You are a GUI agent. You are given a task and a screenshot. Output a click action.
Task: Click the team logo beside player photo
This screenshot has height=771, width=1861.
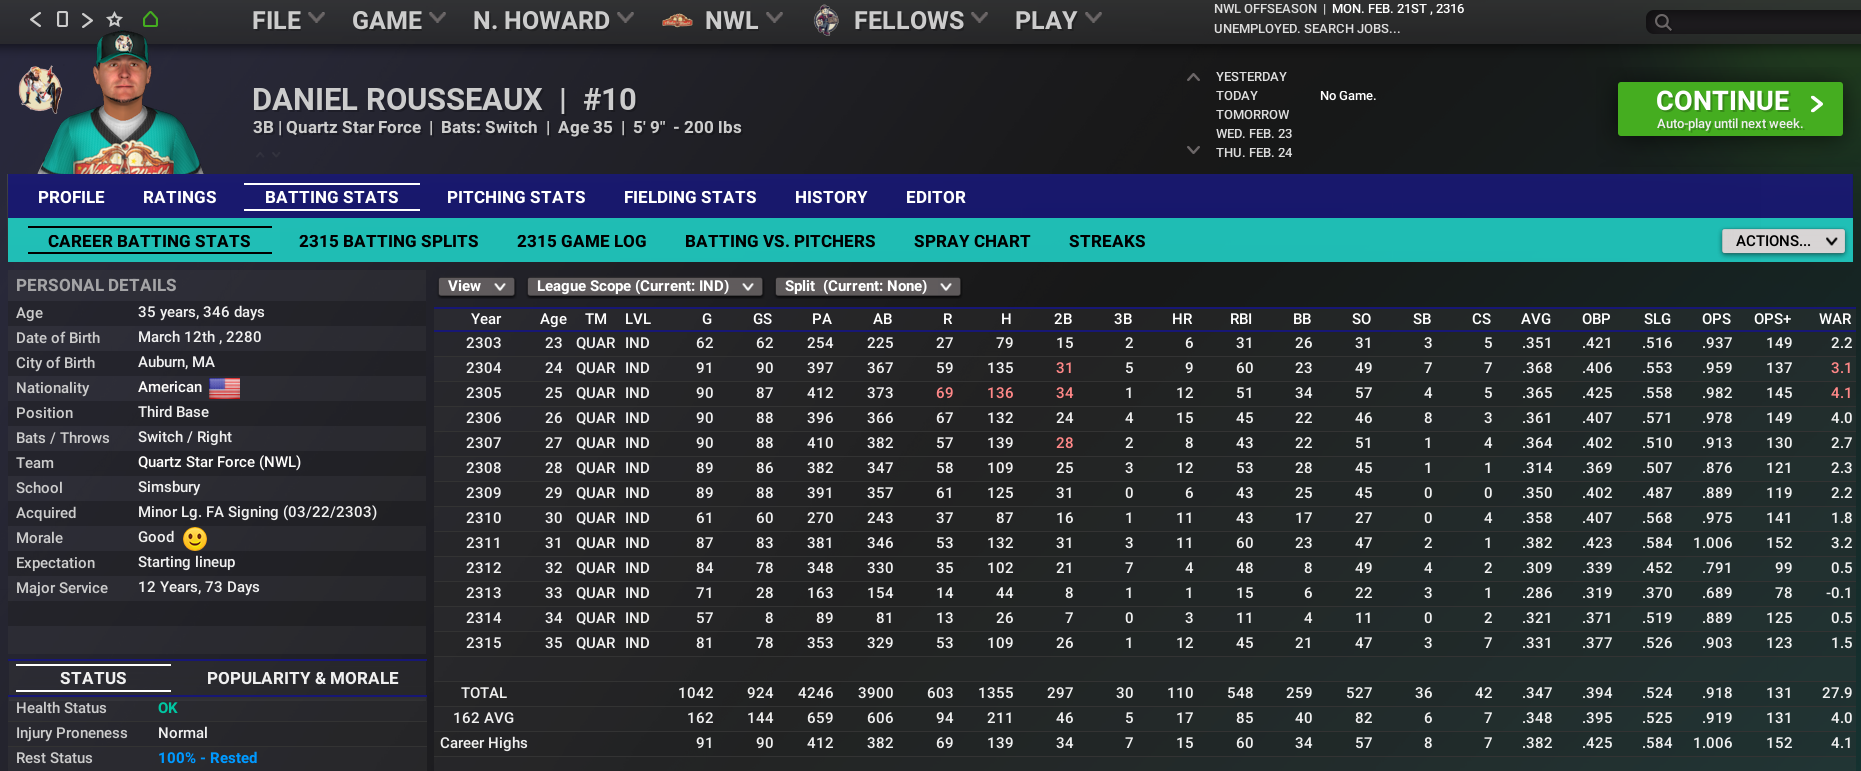[40, 90]
